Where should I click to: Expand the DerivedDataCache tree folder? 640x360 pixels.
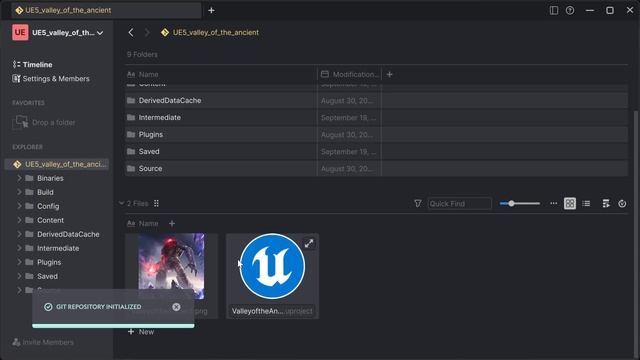[19, 234]
